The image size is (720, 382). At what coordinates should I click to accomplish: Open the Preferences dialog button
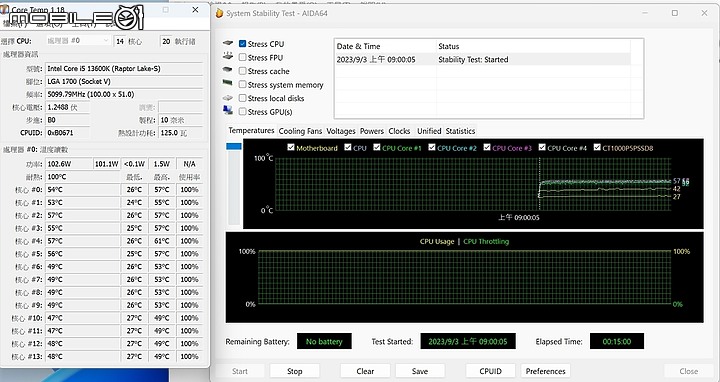546,371
